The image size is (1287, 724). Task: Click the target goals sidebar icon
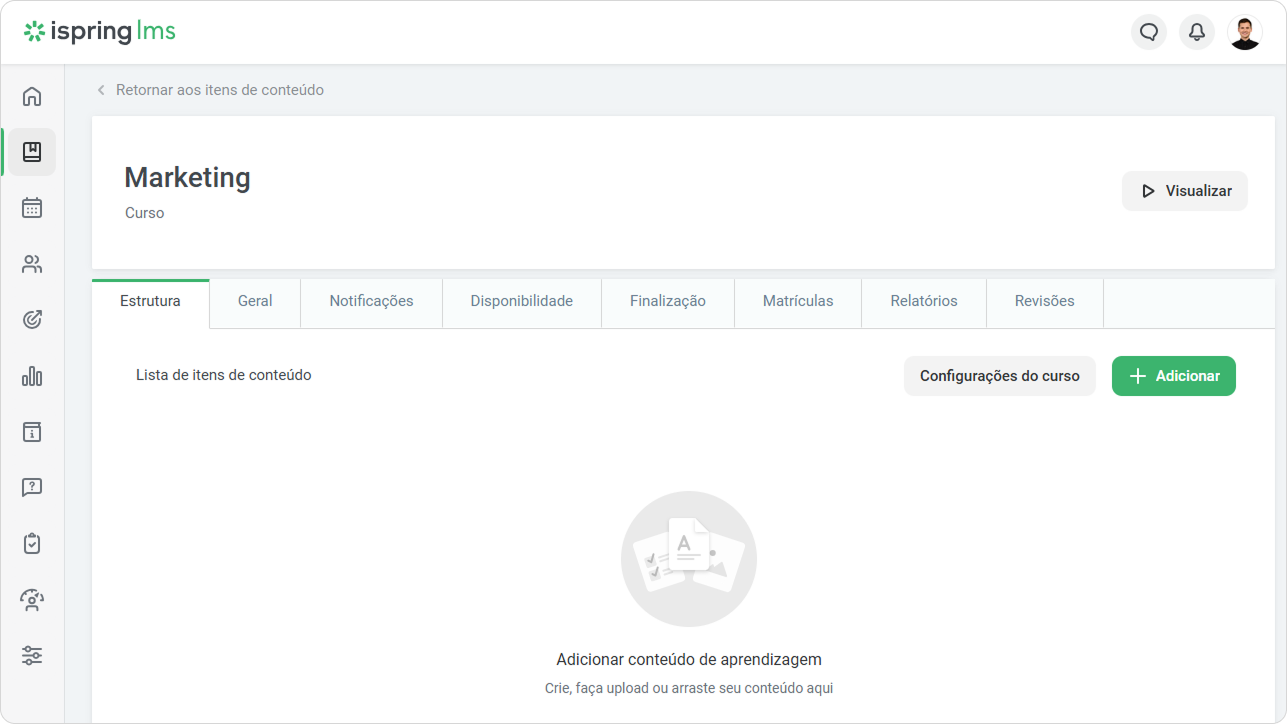pos(32,320)
